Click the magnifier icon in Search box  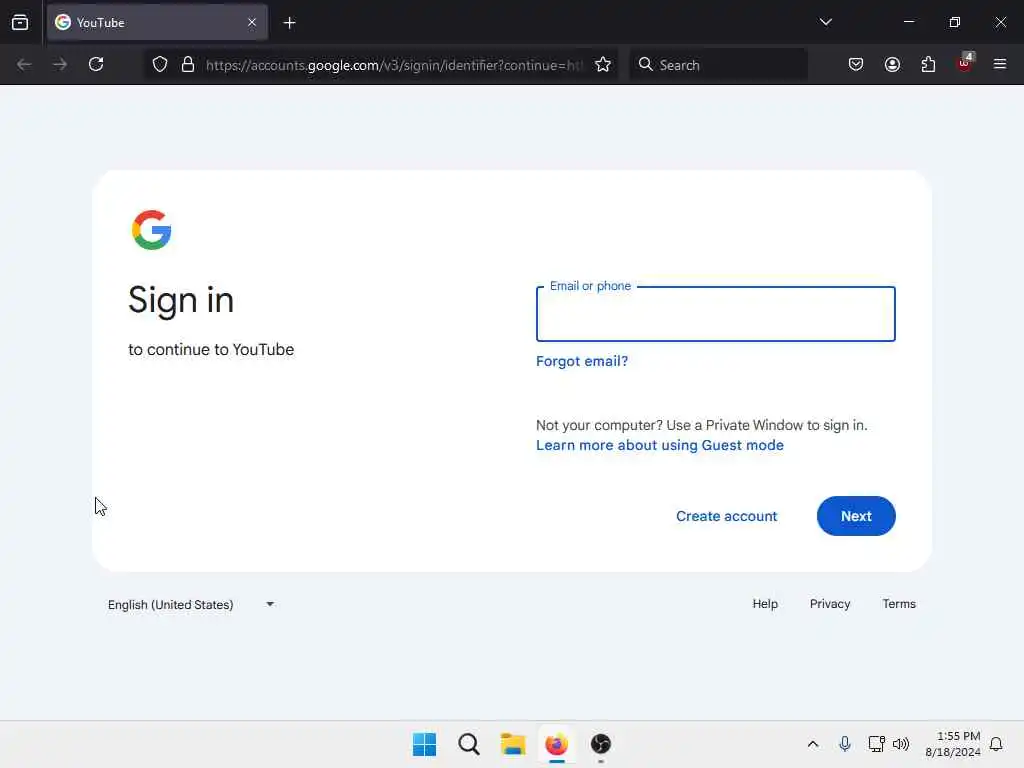click(x=645, y=64)
